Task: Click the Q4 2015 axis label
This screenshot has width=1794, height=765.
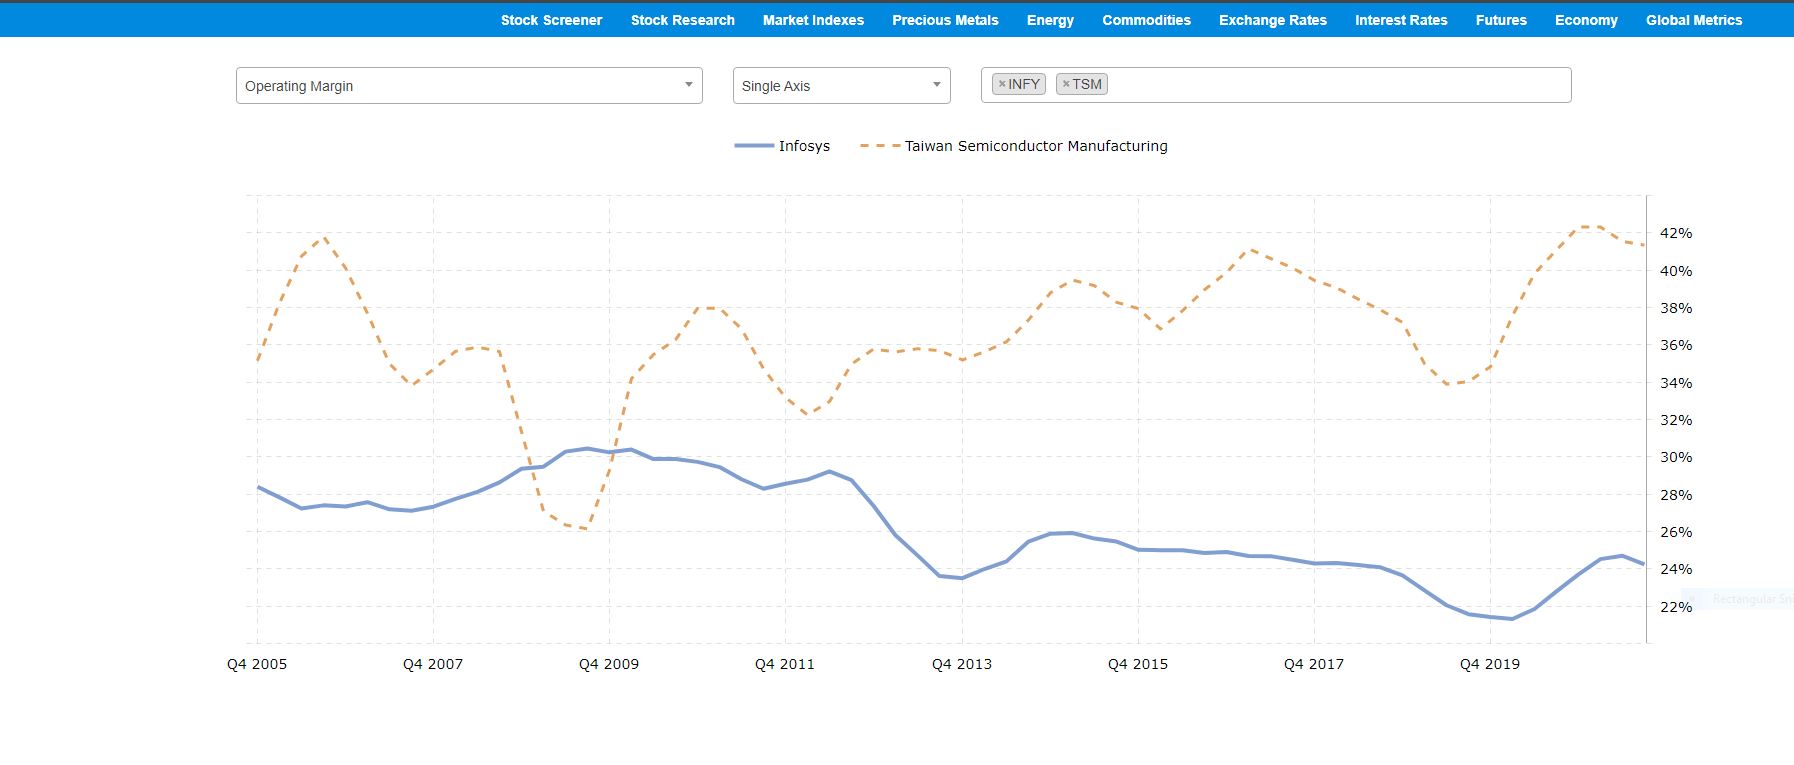Action: (1138, 664)
